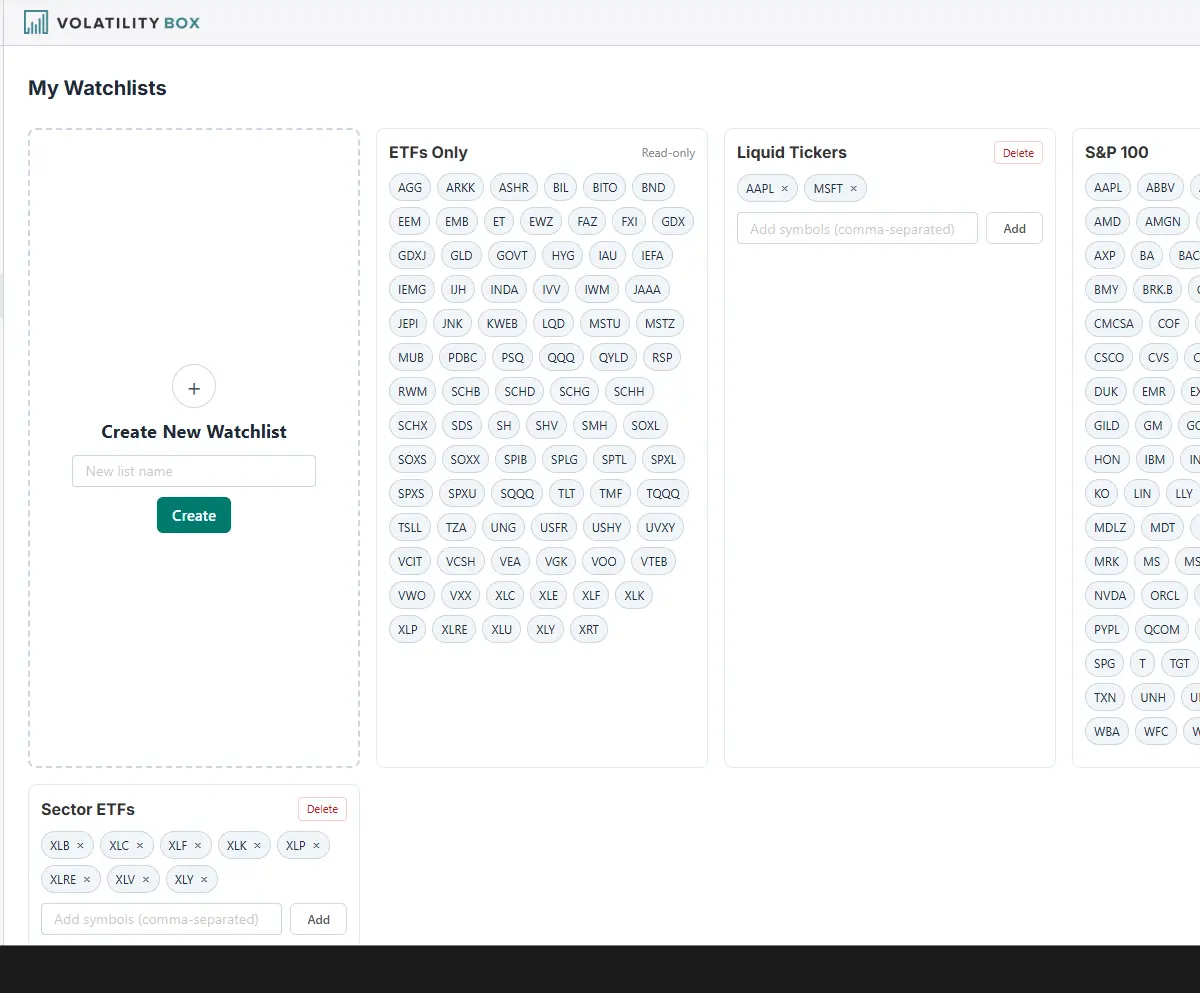Remove MSFT from Liquid Tickers
Screen dimensions: 1200x993
point(853,188)
